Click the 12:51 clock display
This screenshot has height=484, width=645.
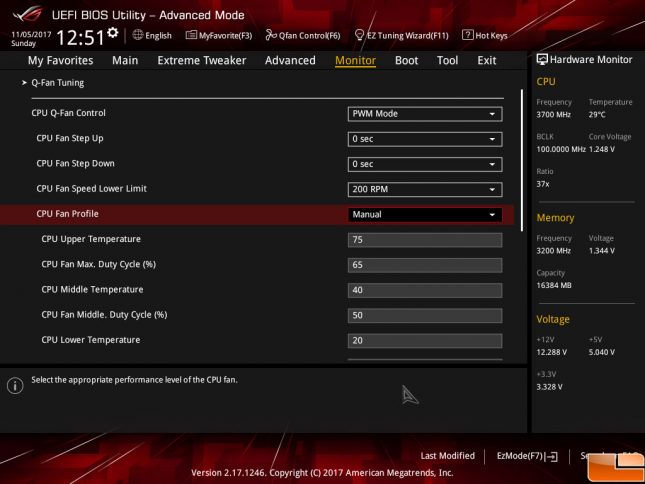point(80,37)
